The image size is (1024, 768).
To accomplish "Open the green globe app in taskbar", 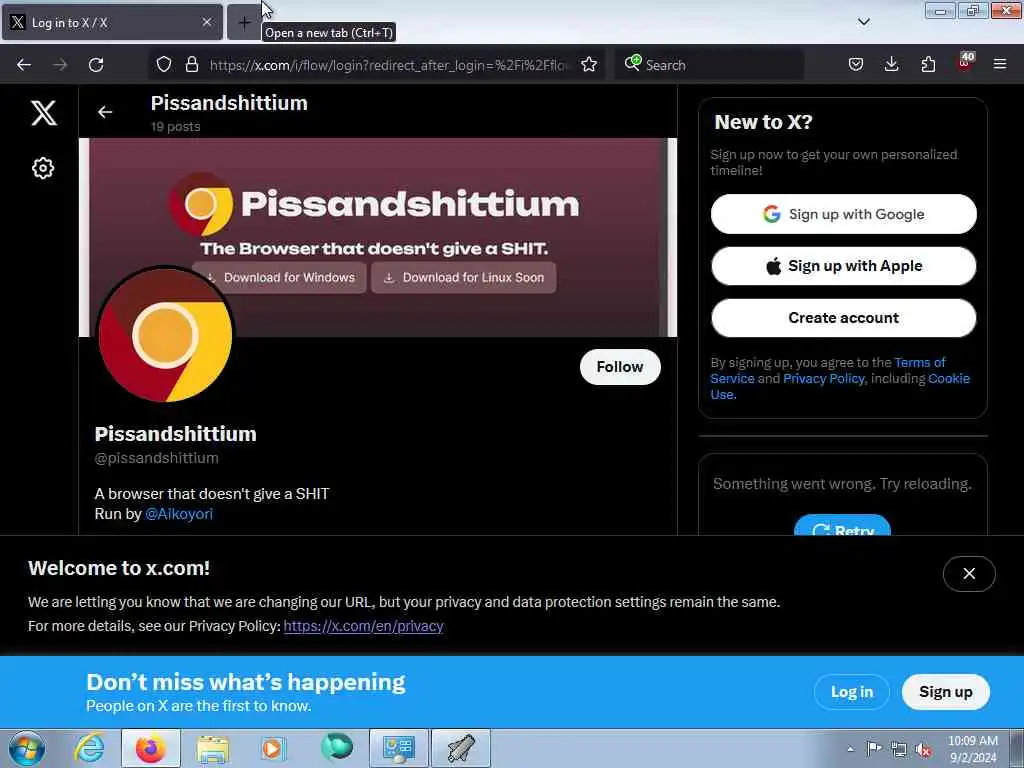I will coord(337,748).
